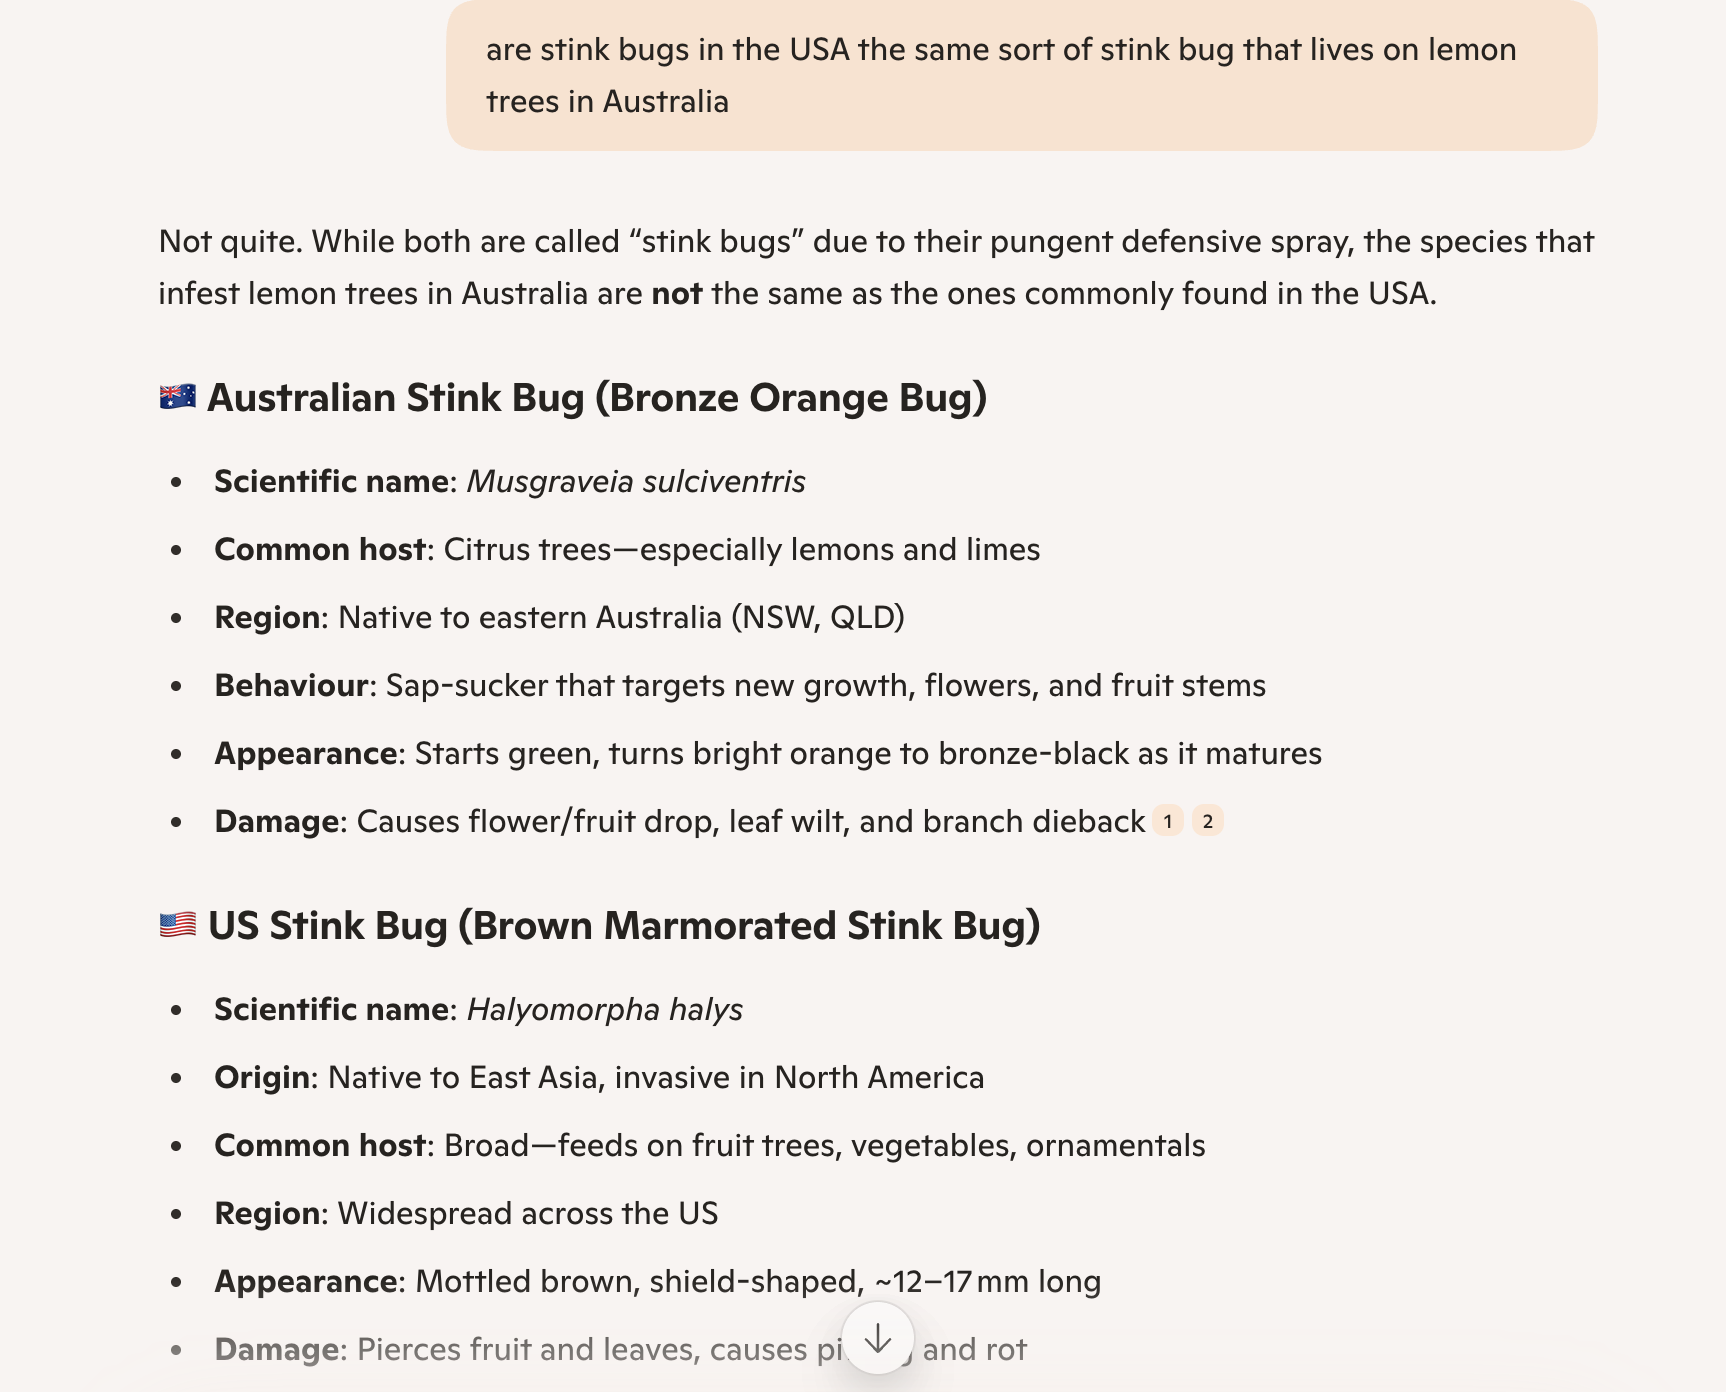
Task: Click the 'Origin' bullet label
Action: click(x=262, y=1078)
